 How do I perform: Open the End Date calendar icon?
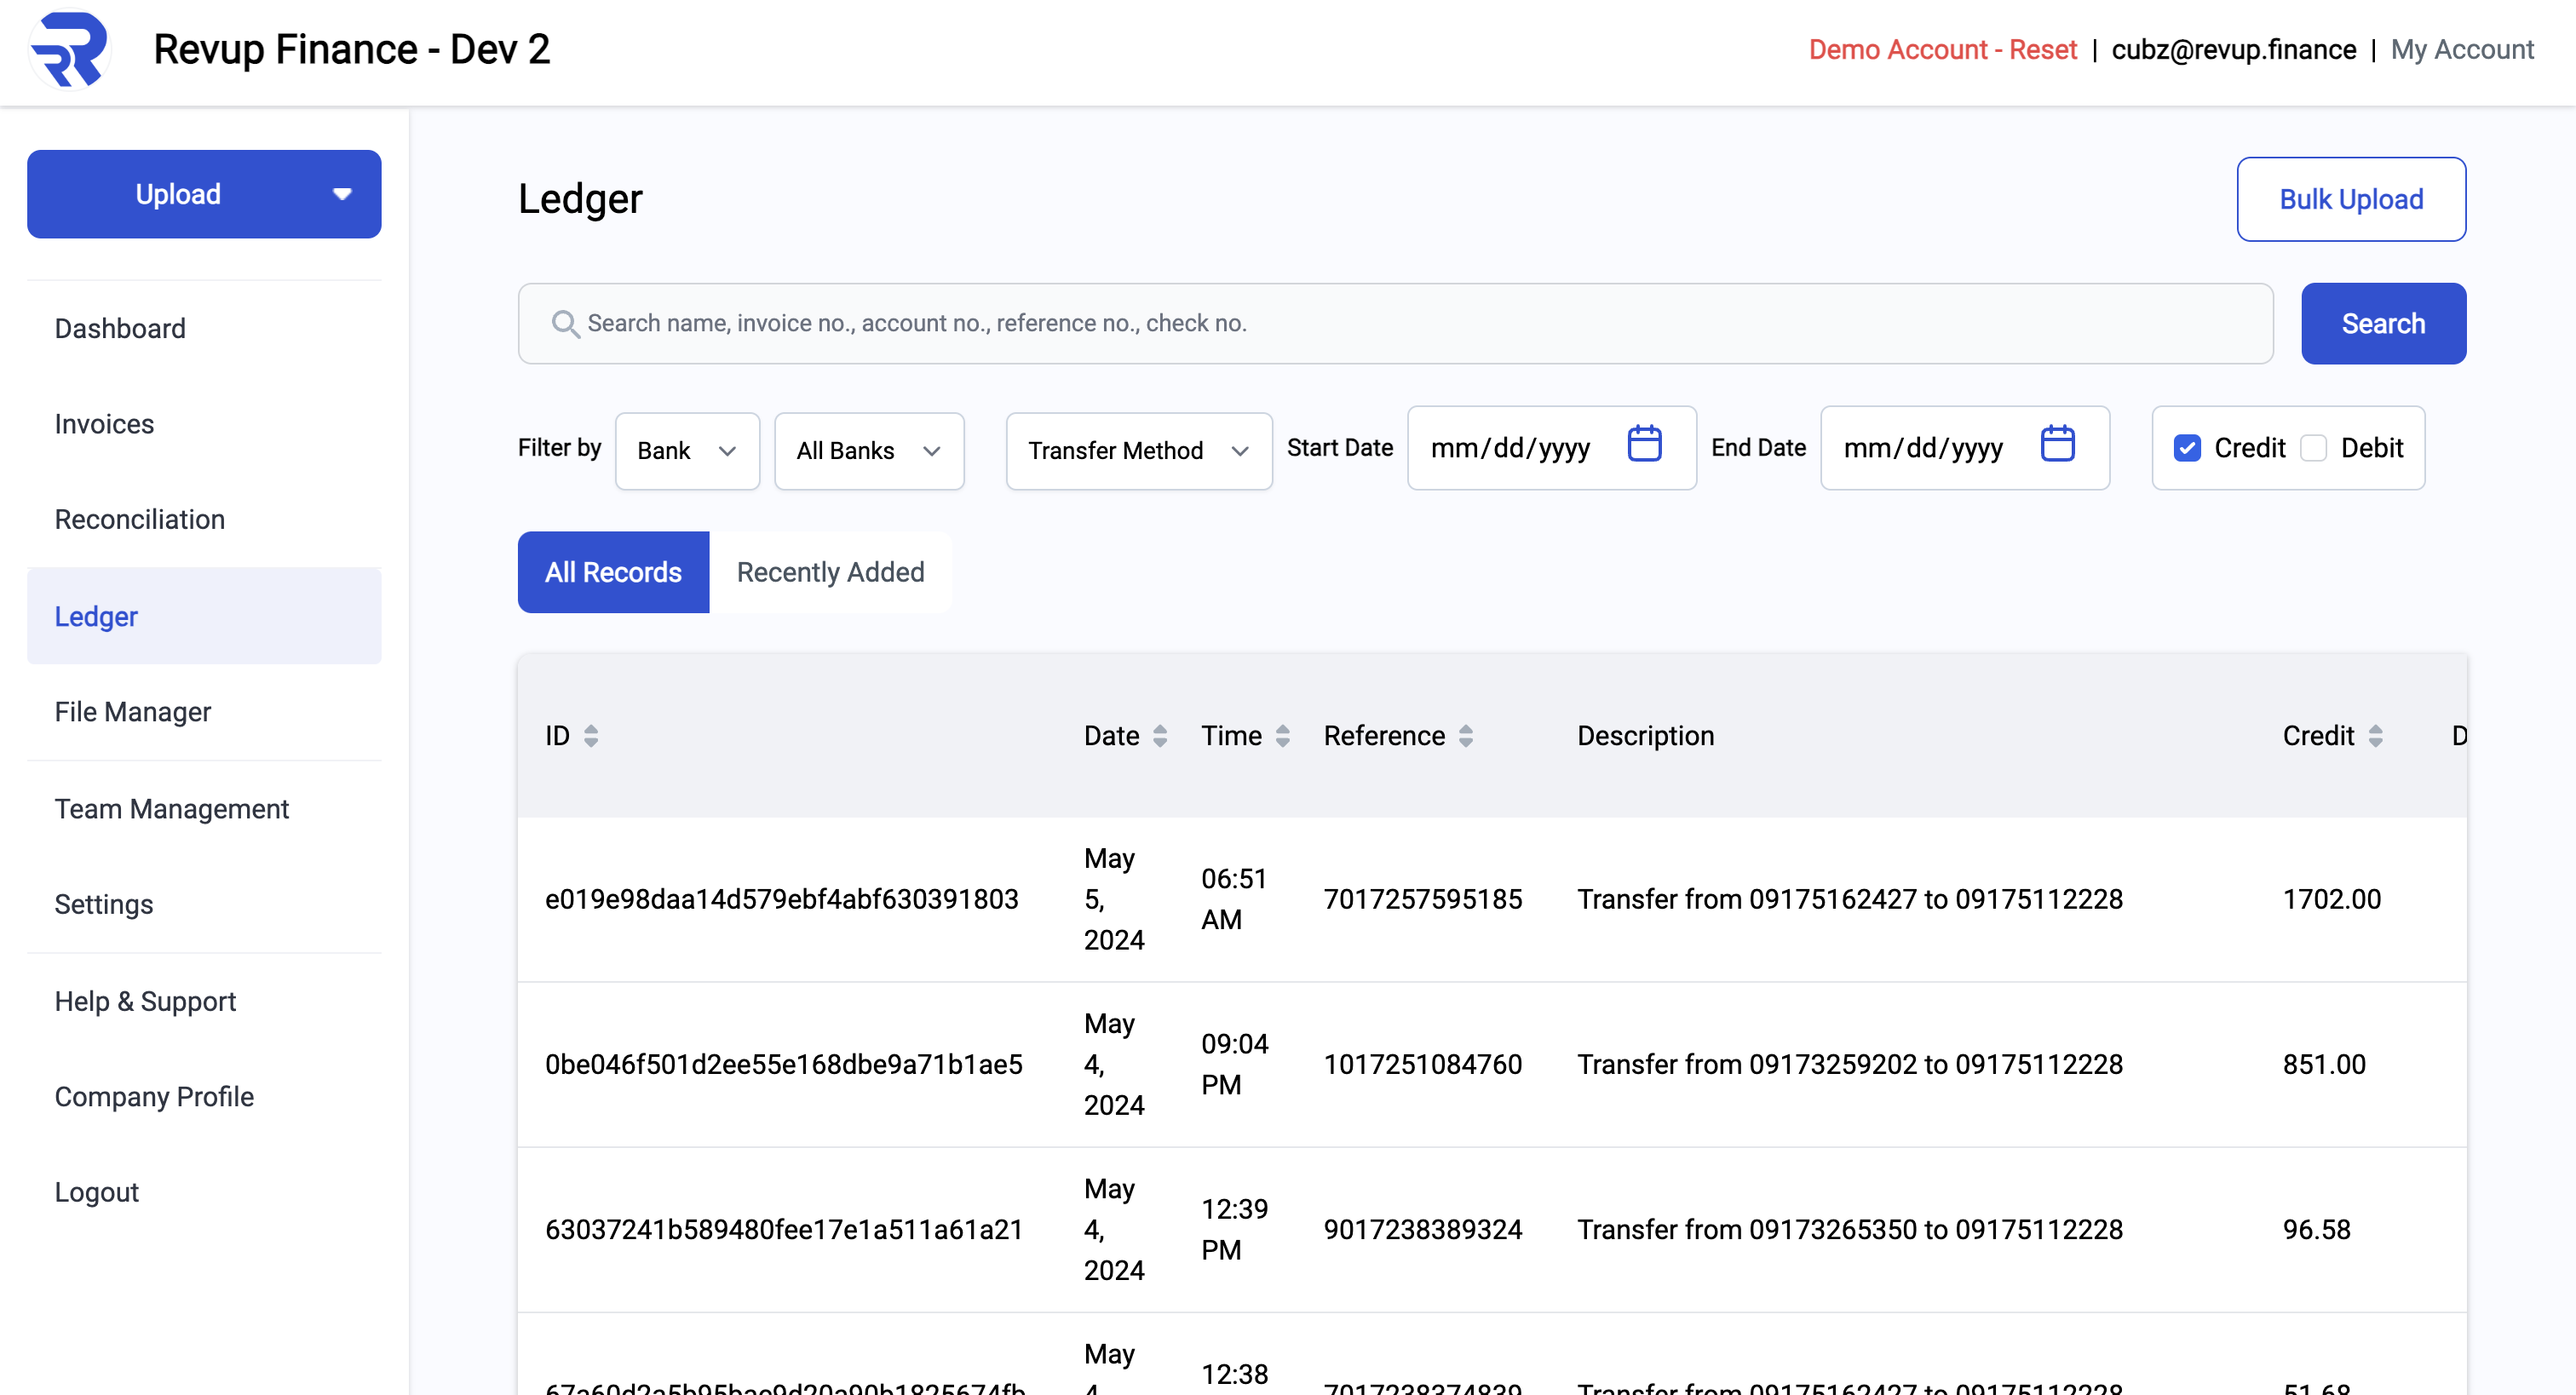click(2057, 444)
